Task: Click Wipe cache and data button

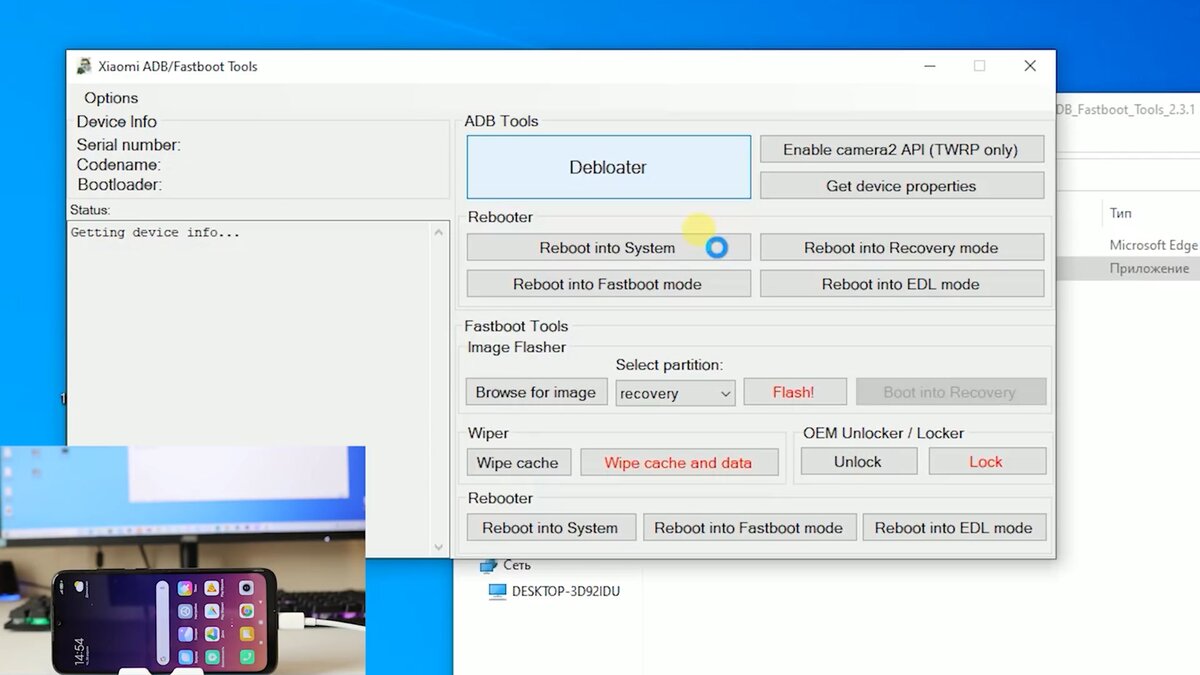Action: click(678, 462)
